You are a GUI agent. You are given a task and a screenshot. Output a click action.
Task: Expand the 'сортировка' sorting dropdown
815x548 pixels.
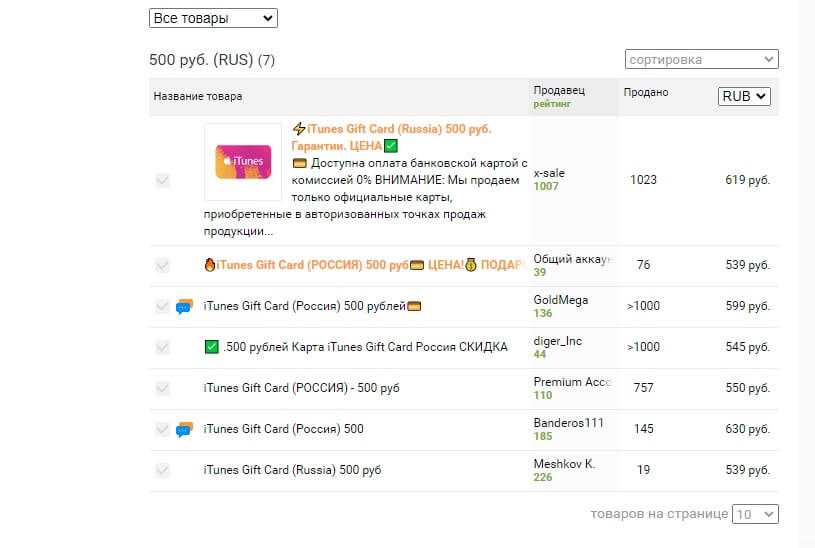coord(701,60)
